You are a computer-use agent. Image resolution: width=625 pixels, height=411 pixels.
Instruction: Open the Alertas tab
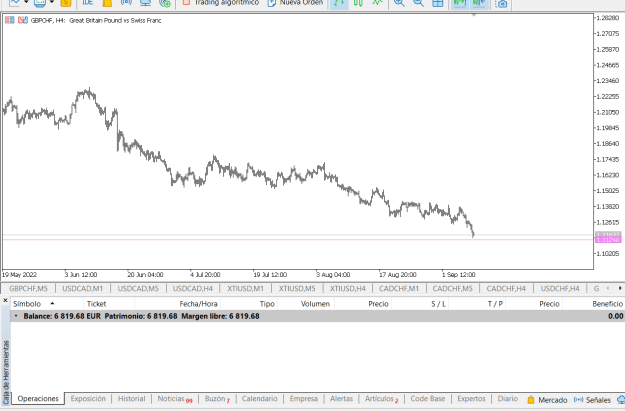[x=341, y=399]
